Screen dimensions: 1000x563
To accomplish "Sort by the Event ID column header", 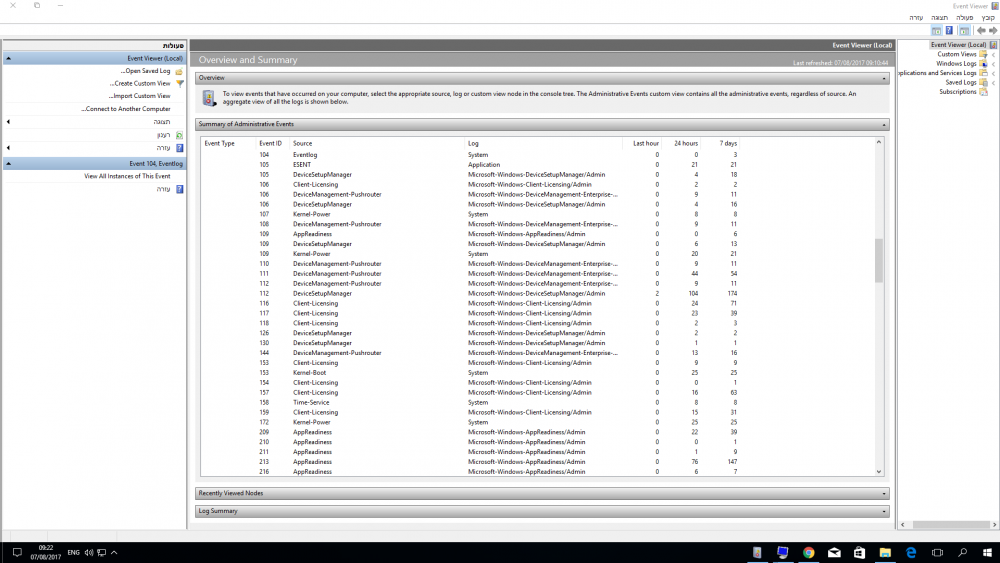I will pos(270,143).
